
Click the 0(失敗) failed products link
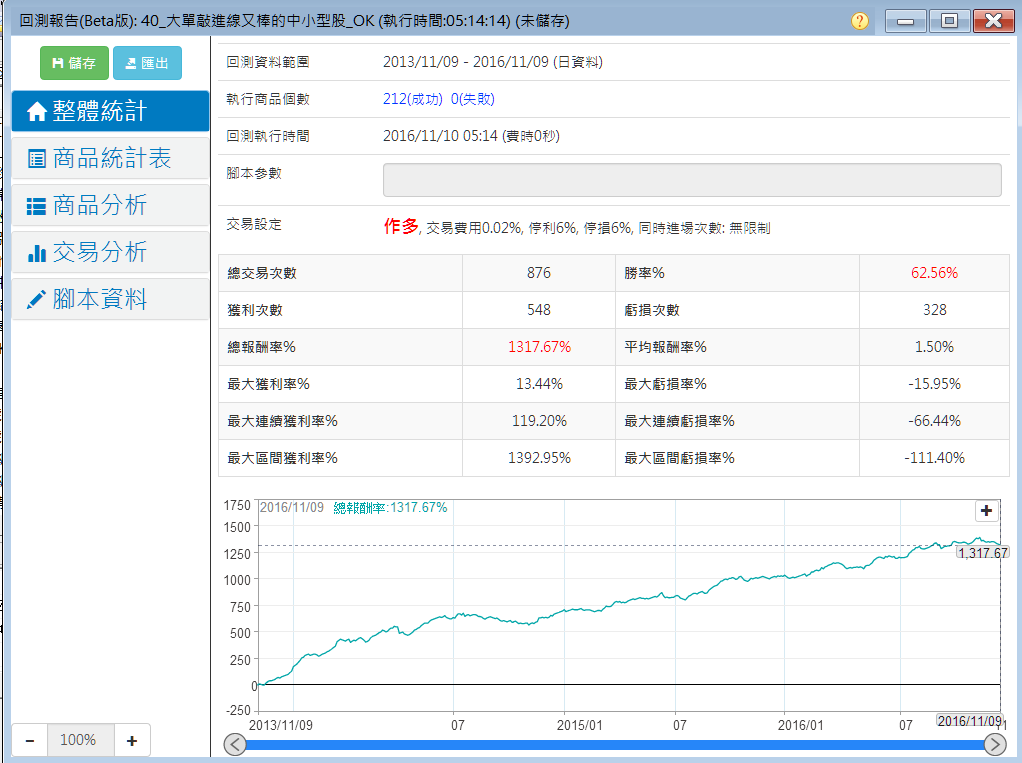coord(472,99)
